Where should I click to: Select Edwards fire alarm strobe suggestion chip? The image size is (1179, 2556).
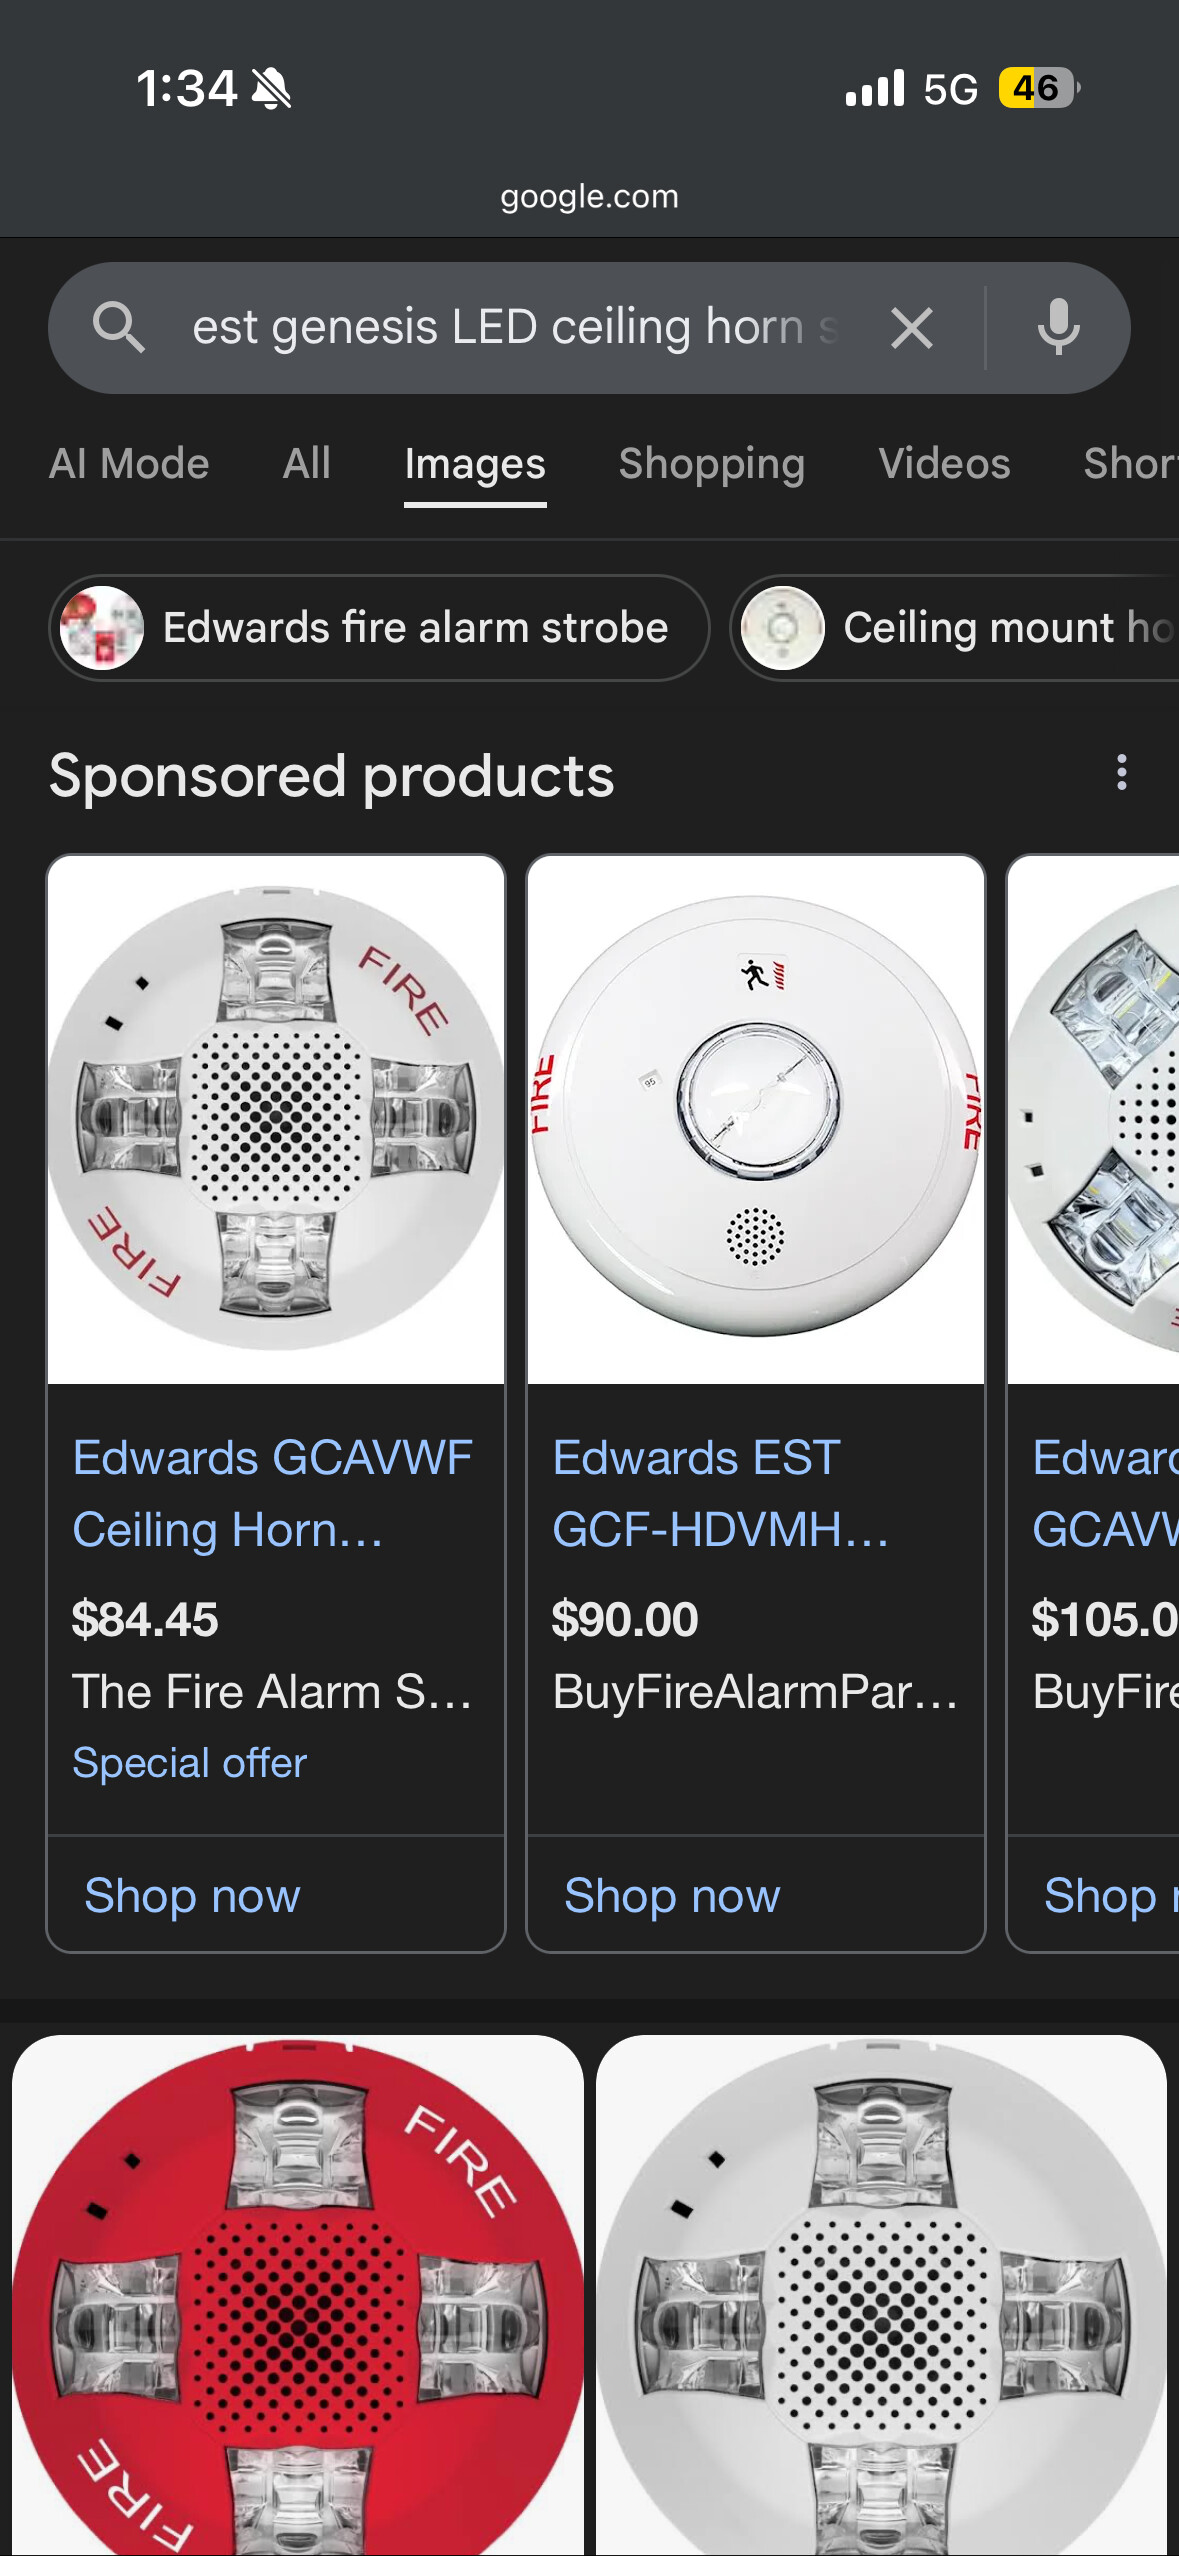click(414, 628)
